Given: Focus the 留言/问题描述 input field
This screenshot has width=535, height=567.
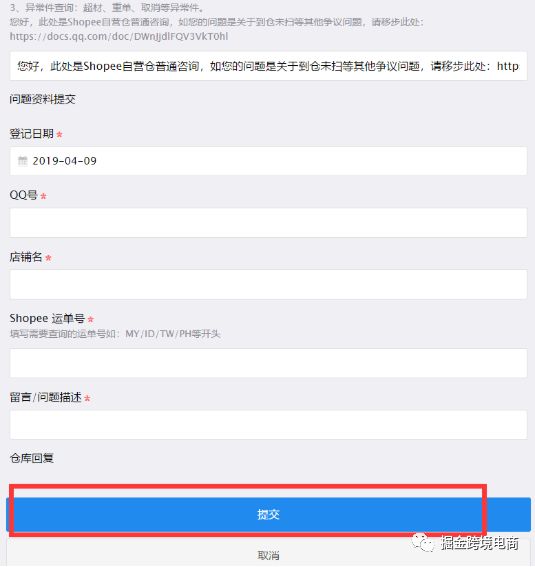Looking at the screenshot, I should click(268, 425).
